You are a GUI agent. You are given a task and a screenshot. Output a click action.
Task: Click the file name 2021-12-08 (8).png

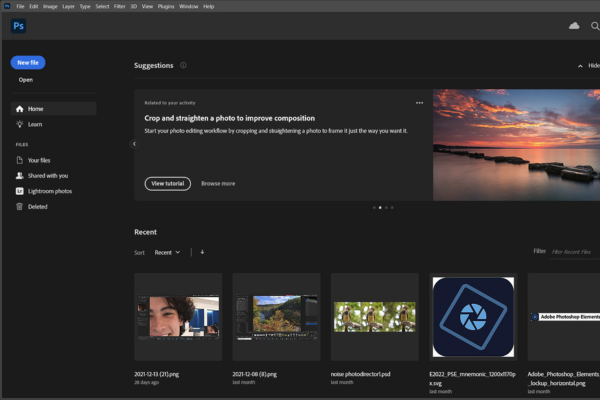(254, 374)
